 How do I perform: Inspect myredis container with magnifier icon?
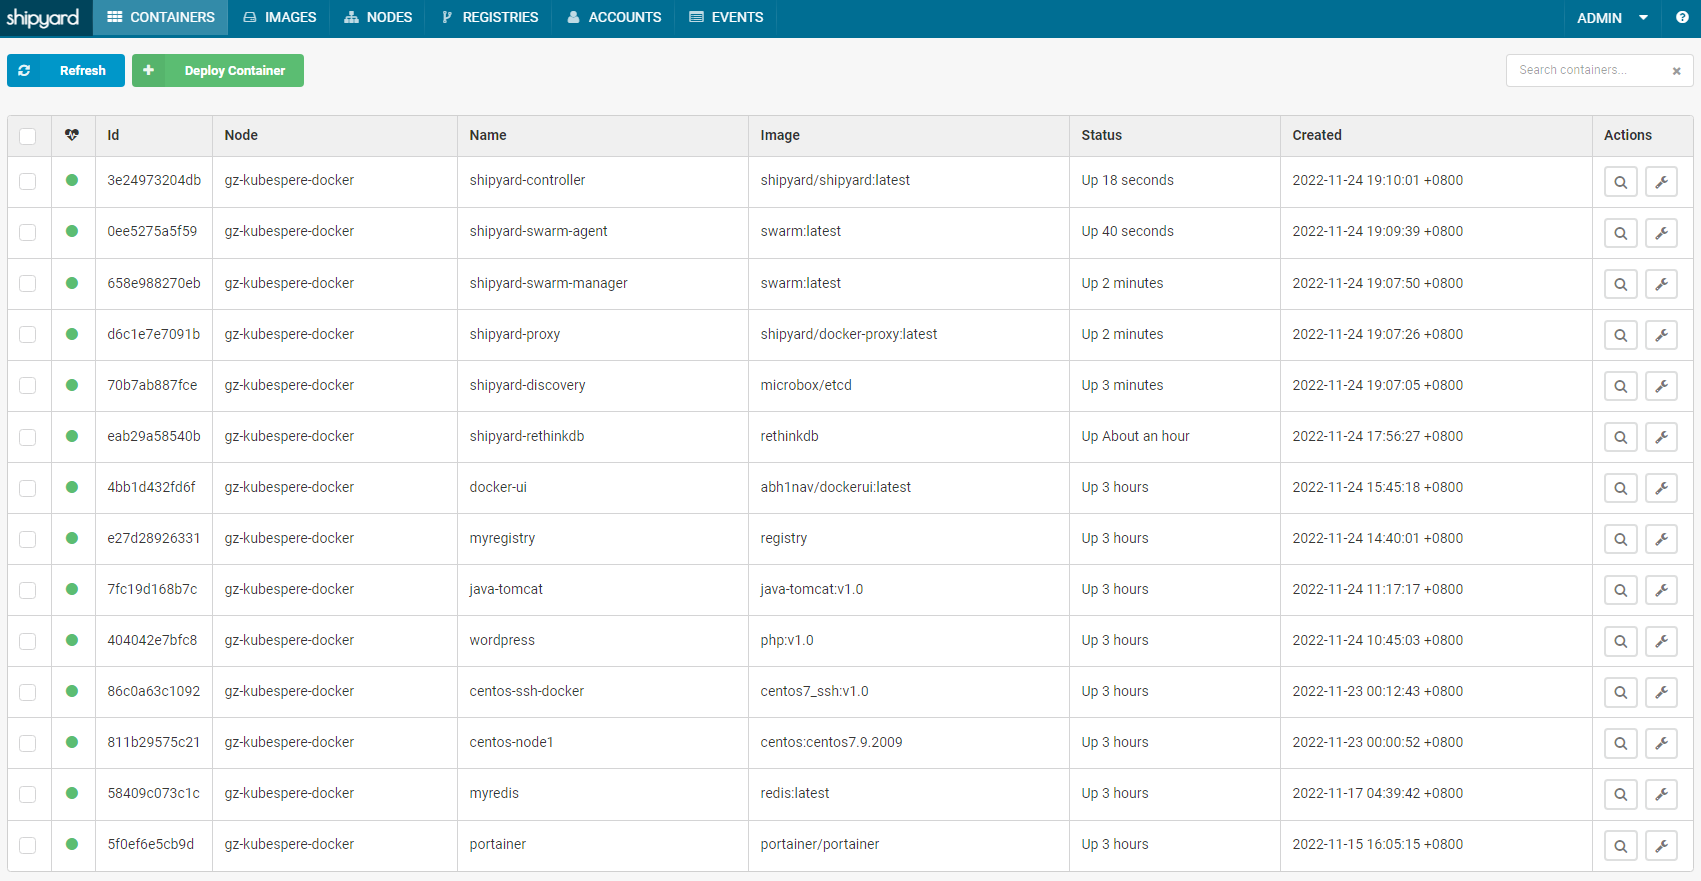[x=1620, y=794]
